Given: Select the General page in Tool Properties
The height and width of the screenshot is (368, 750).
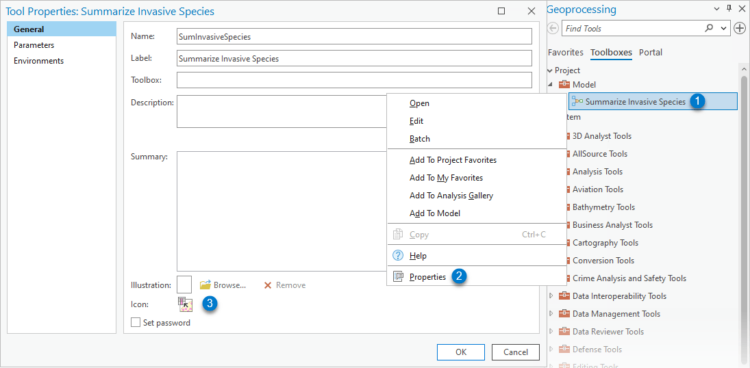Looking at the screenshot, I should pos(62,29).
